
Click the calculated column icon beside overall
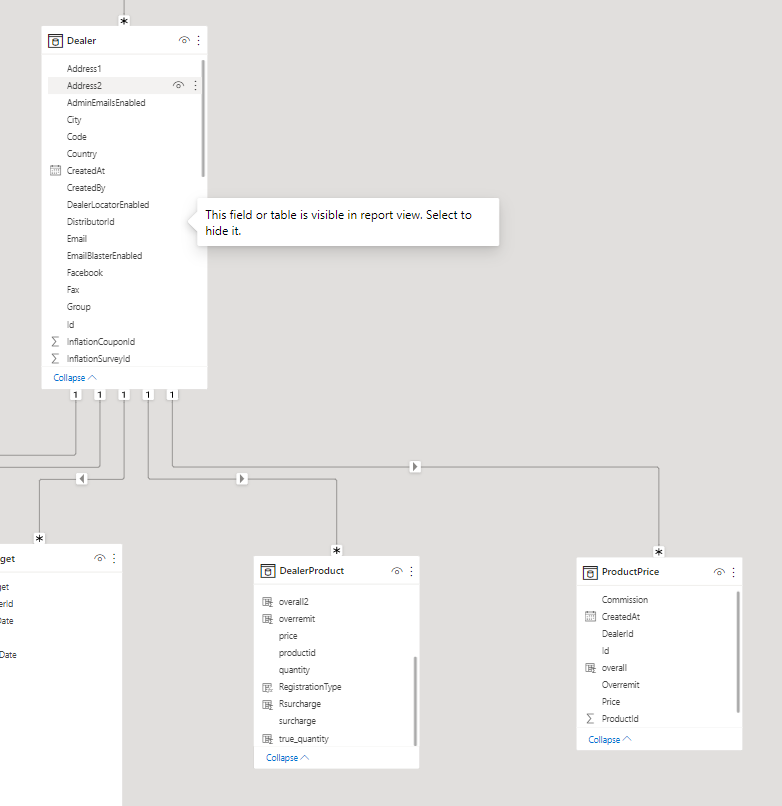[x=591, y=668]
